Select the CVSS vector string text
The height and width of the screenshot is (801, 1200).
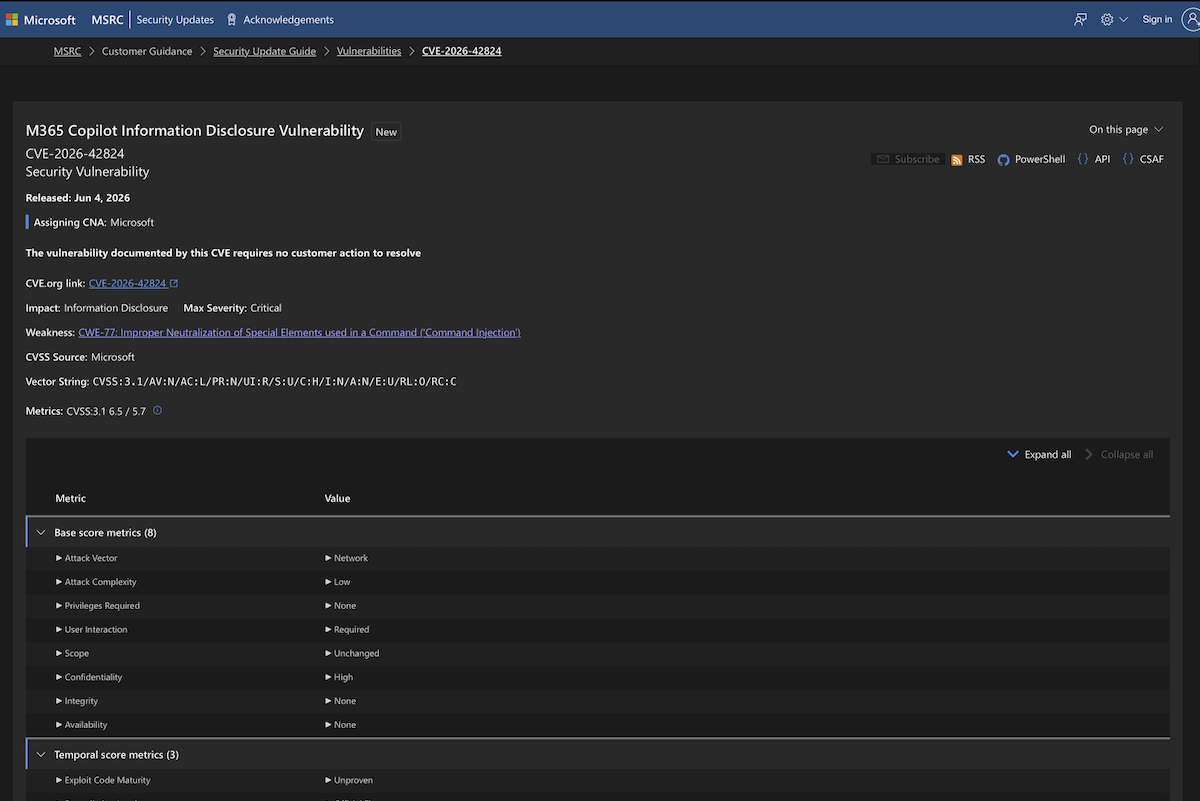[274, 382]
